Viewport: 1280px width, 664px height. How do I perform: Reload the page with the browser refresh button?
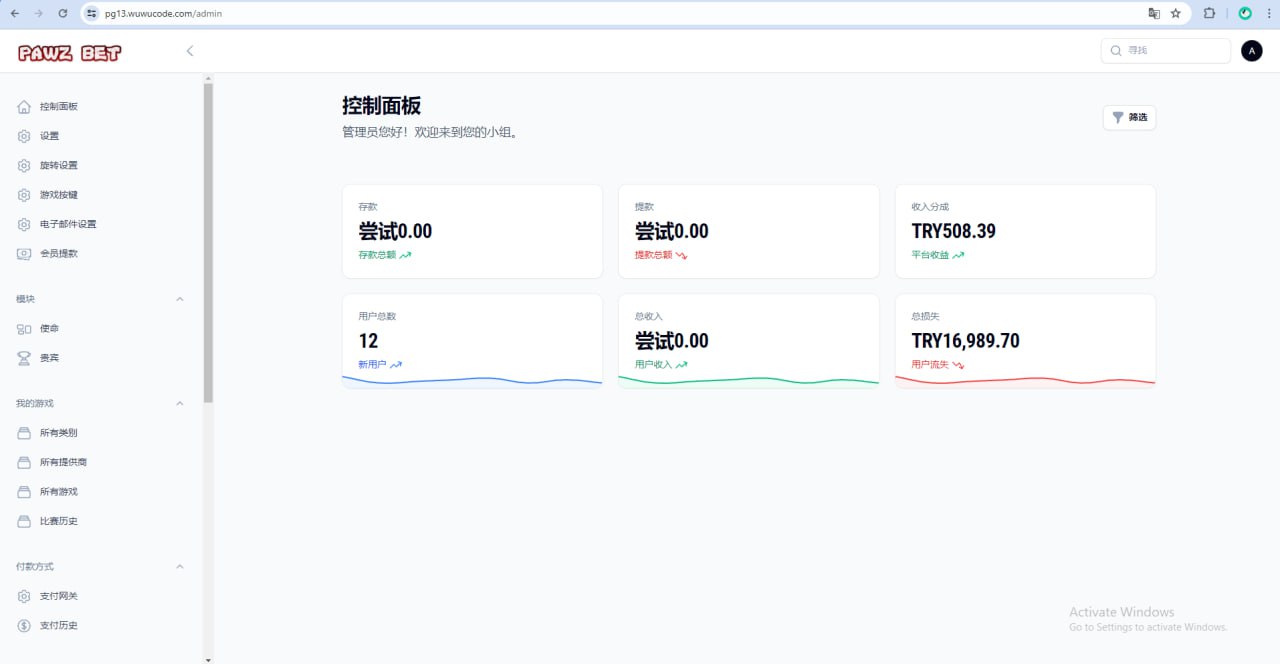pyautogui.click(x=63, y=14)
